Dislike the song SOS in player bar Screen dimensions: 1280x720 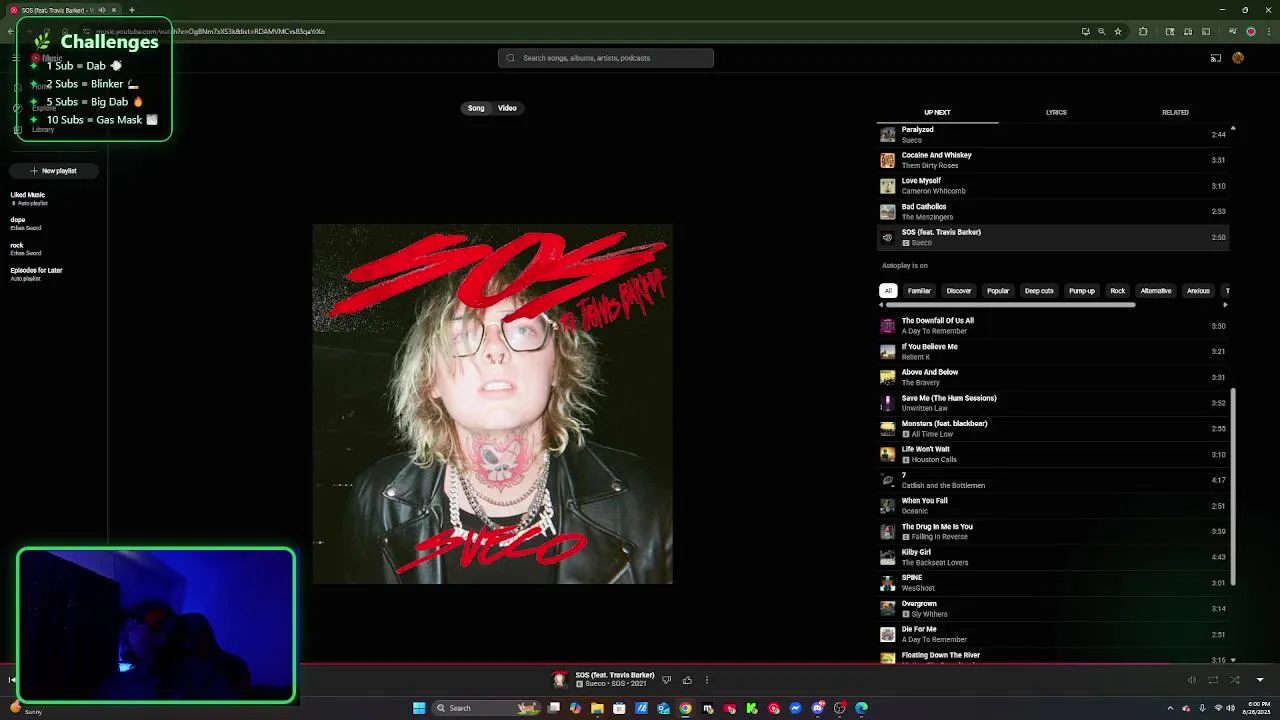click(x=666, y=680)
